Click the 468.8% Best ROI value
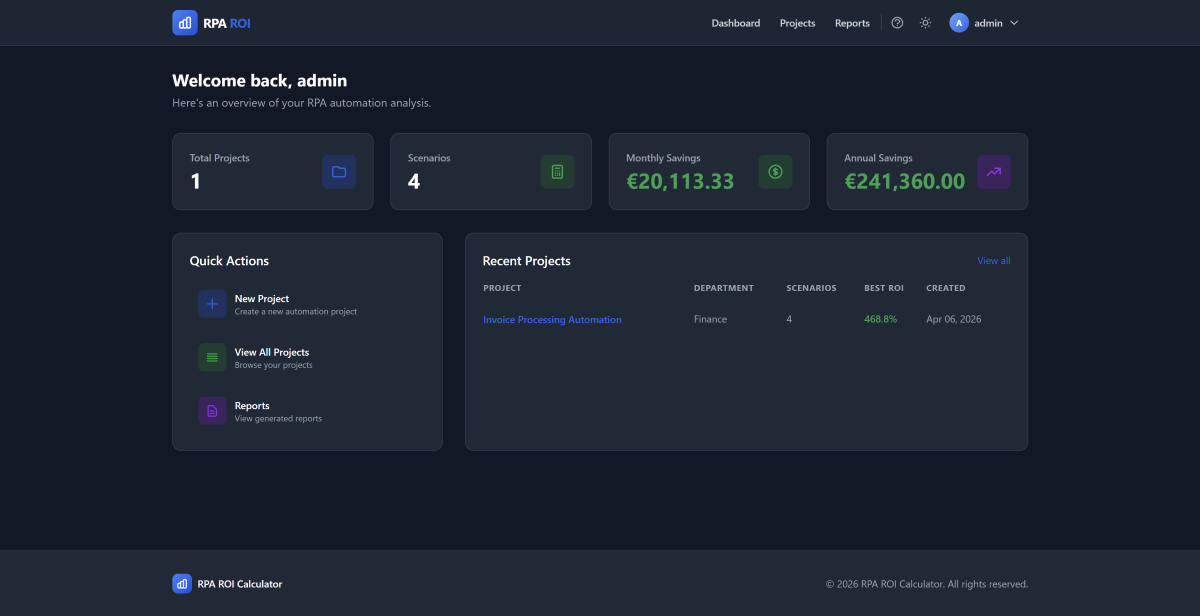 click(x=880, y=317)
